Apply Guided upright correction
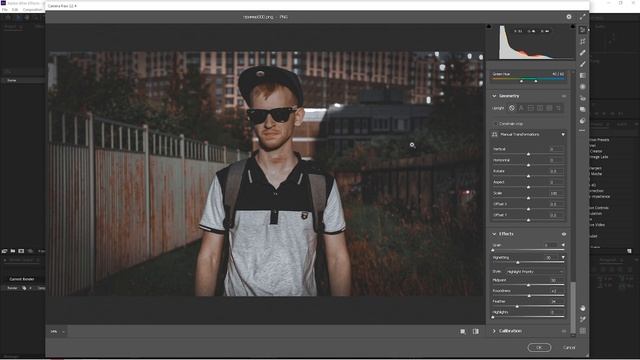 tap(559, 108)
